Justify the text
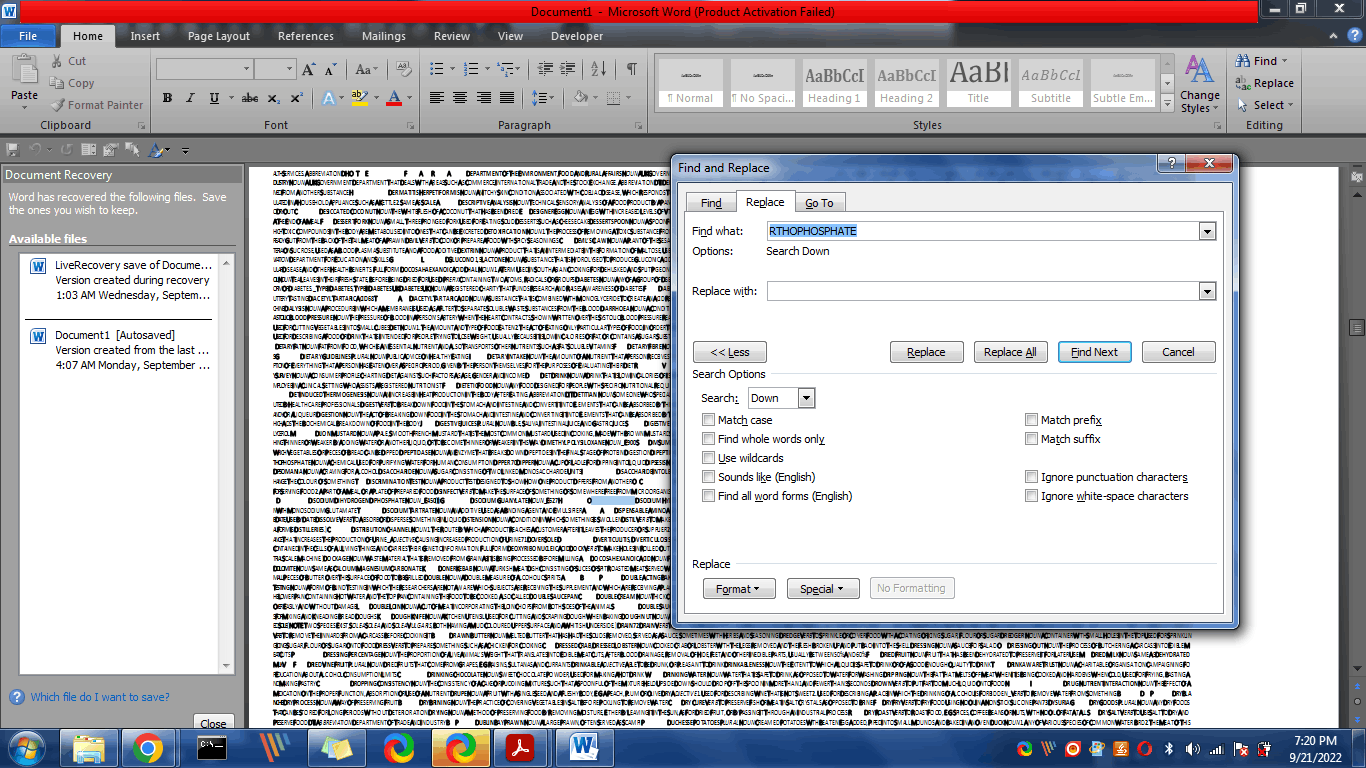Screen dimensions: 1366x768 click(508, 98)
